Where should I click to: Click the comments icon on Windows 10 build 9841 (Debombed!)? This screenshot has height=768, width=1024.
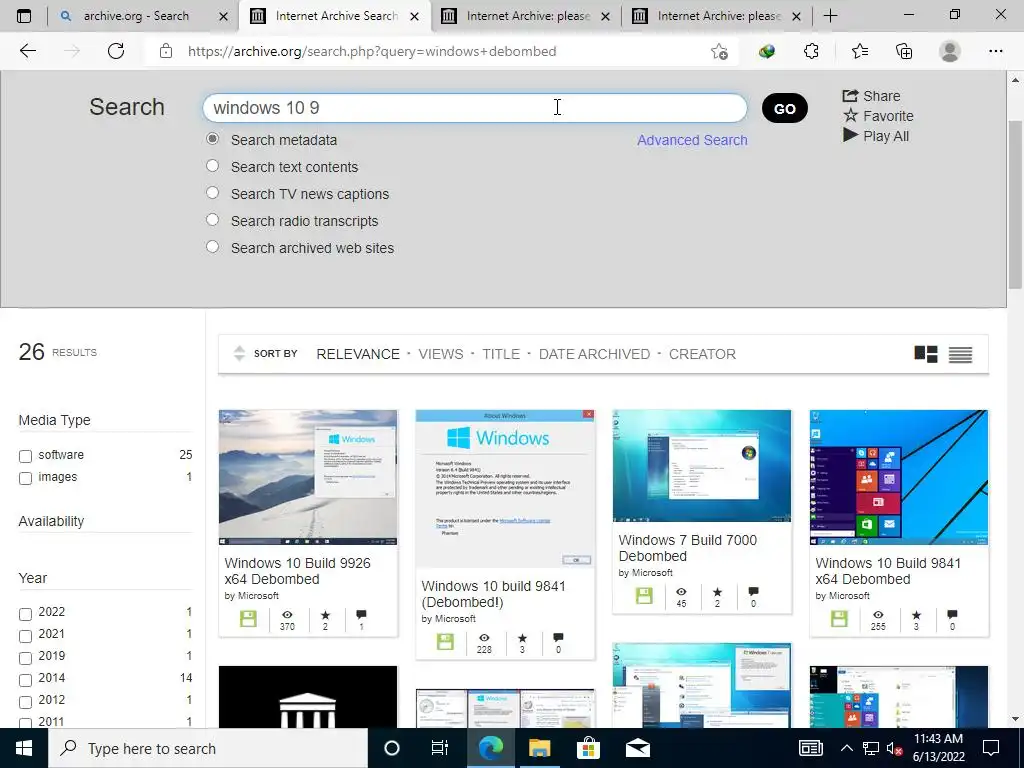[x=558, y=637]
